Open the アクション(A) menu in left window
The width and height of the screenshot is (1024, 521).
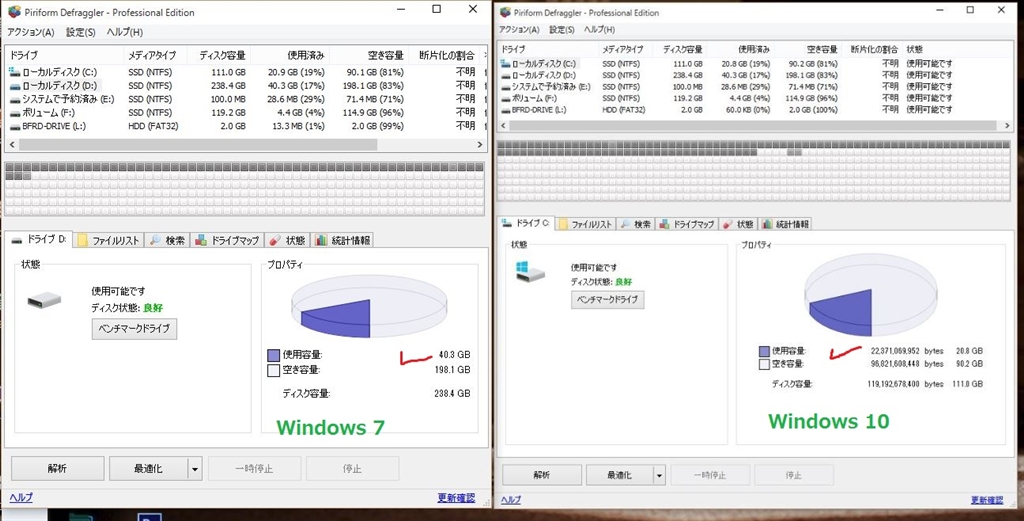tap(31, 32)
